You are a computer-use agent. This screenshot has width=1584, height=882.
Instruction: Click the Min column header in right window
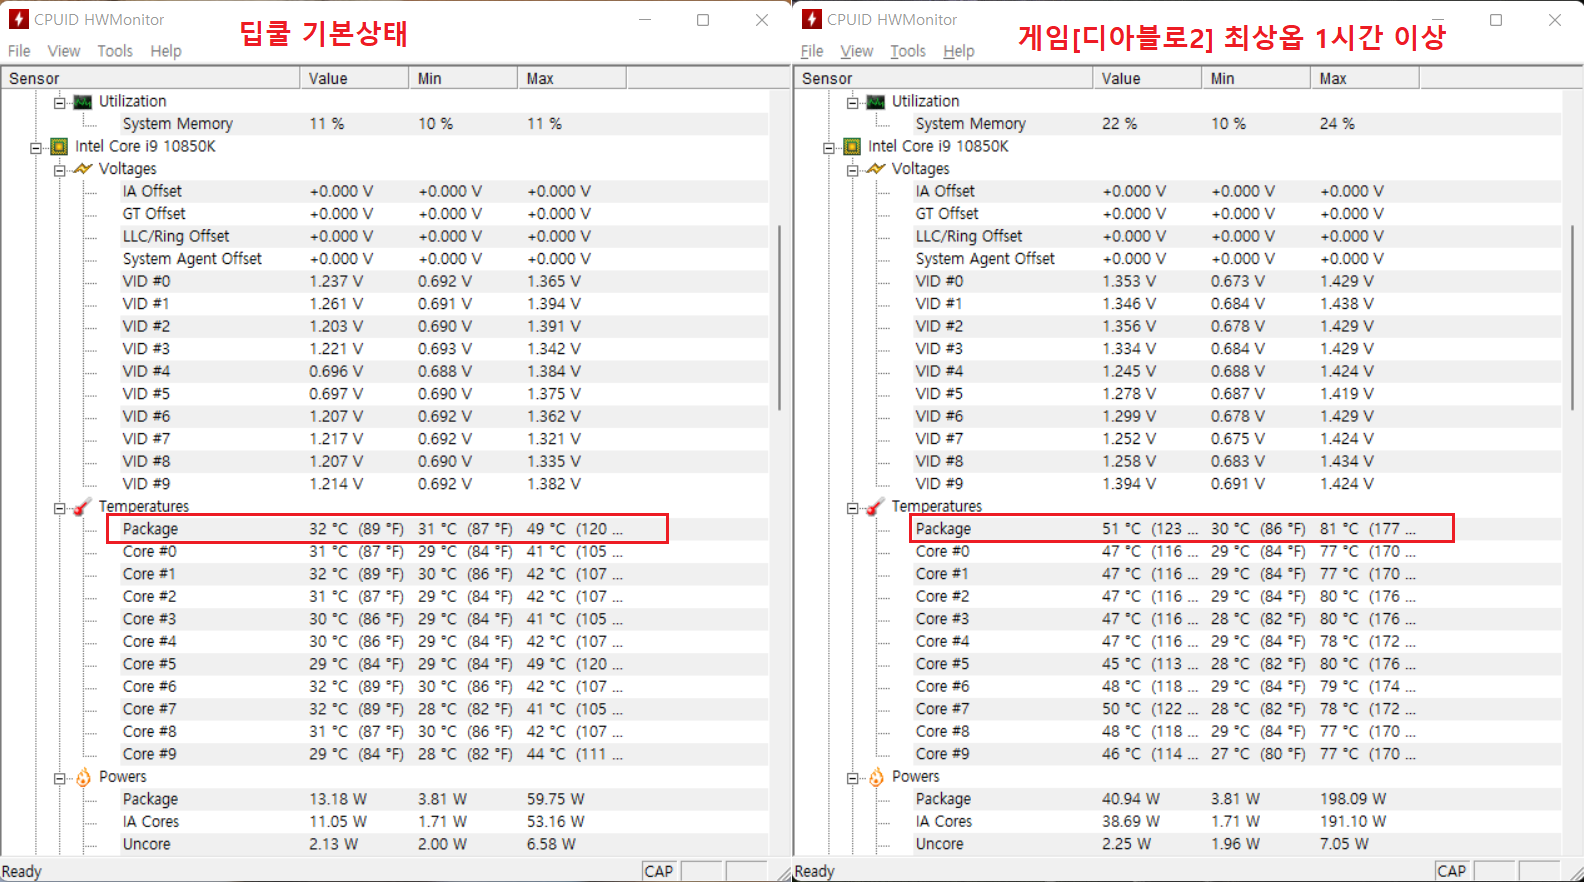[x=1256, y=78]
